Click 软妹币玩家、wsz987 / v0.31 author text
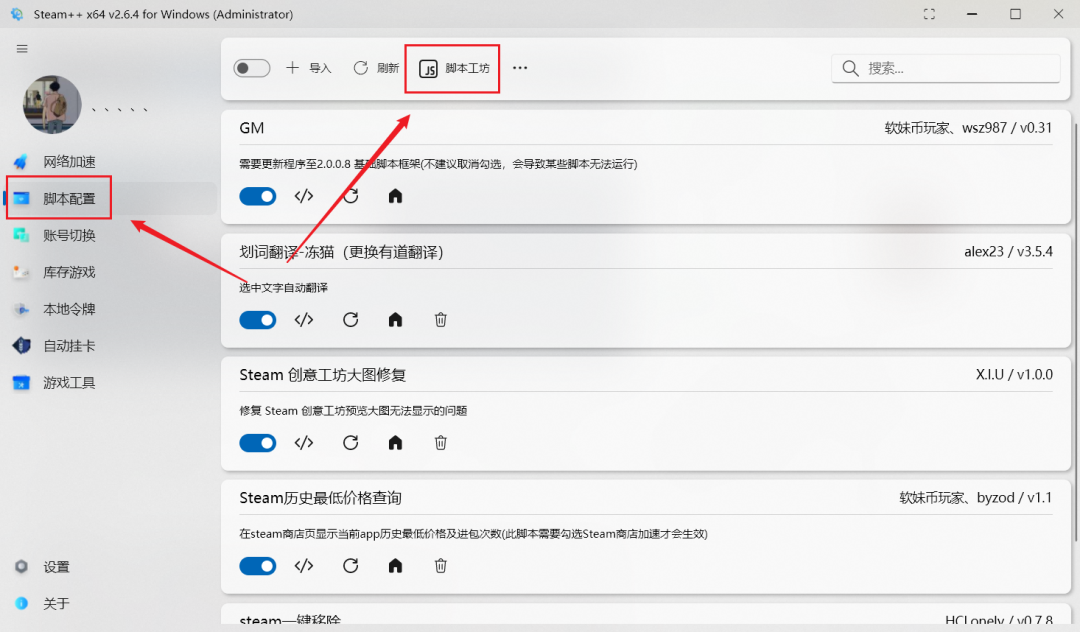This screenshot has width=1080, height=632. (968, 128)
